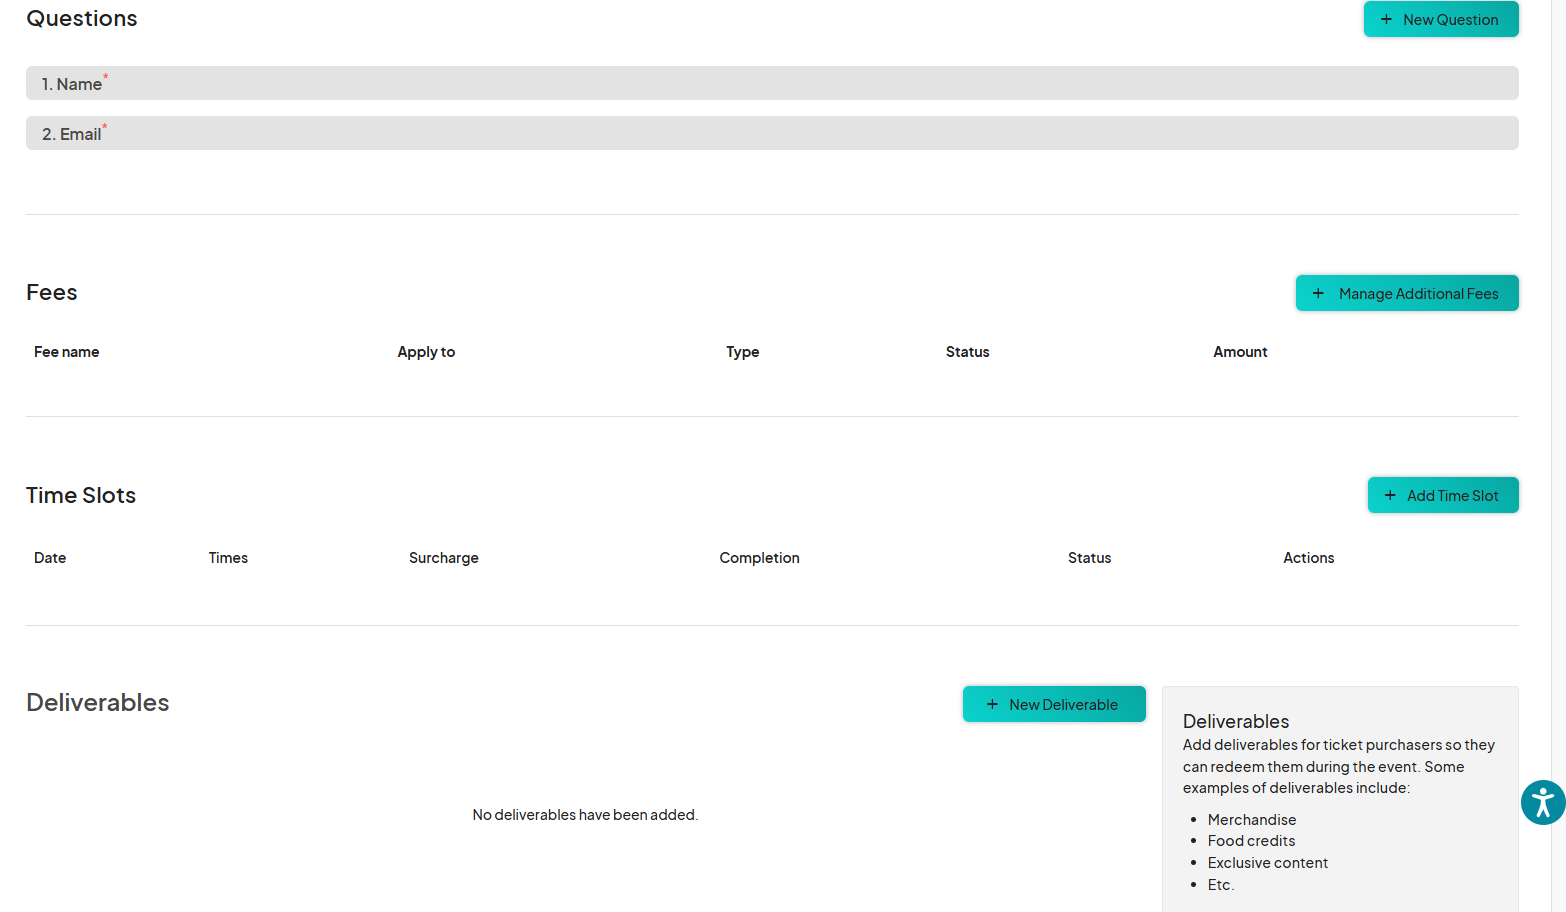Screen dimensions: 1566x912
Task: Click the Fee name column header
Action: (x=66, y=352)
